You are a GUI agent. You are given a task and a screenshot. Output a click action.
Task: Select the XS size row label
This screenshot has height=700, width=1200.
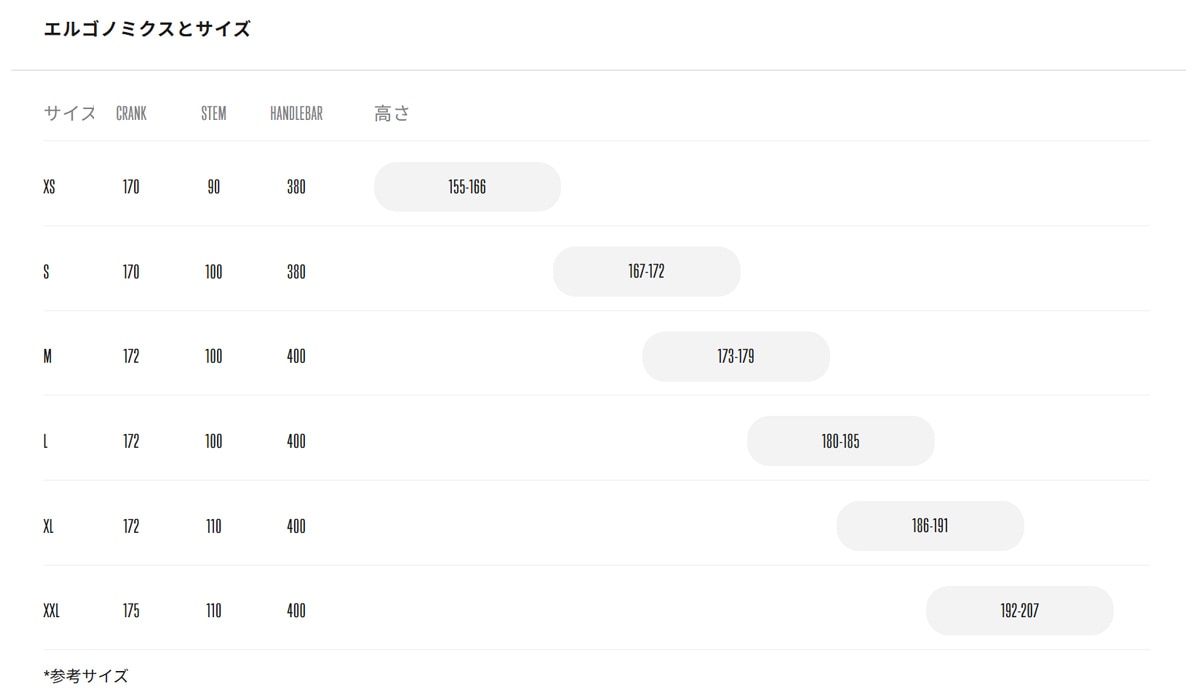click(50, 187)
